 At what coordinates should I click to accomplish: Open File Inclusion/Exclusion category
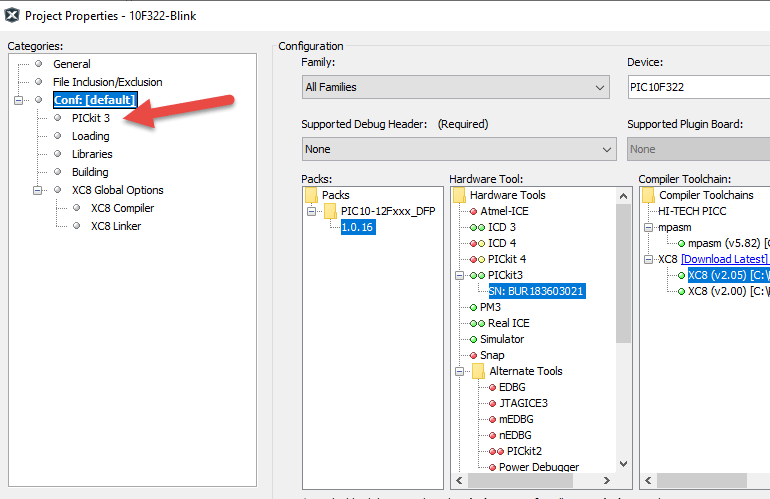[108, 82]
